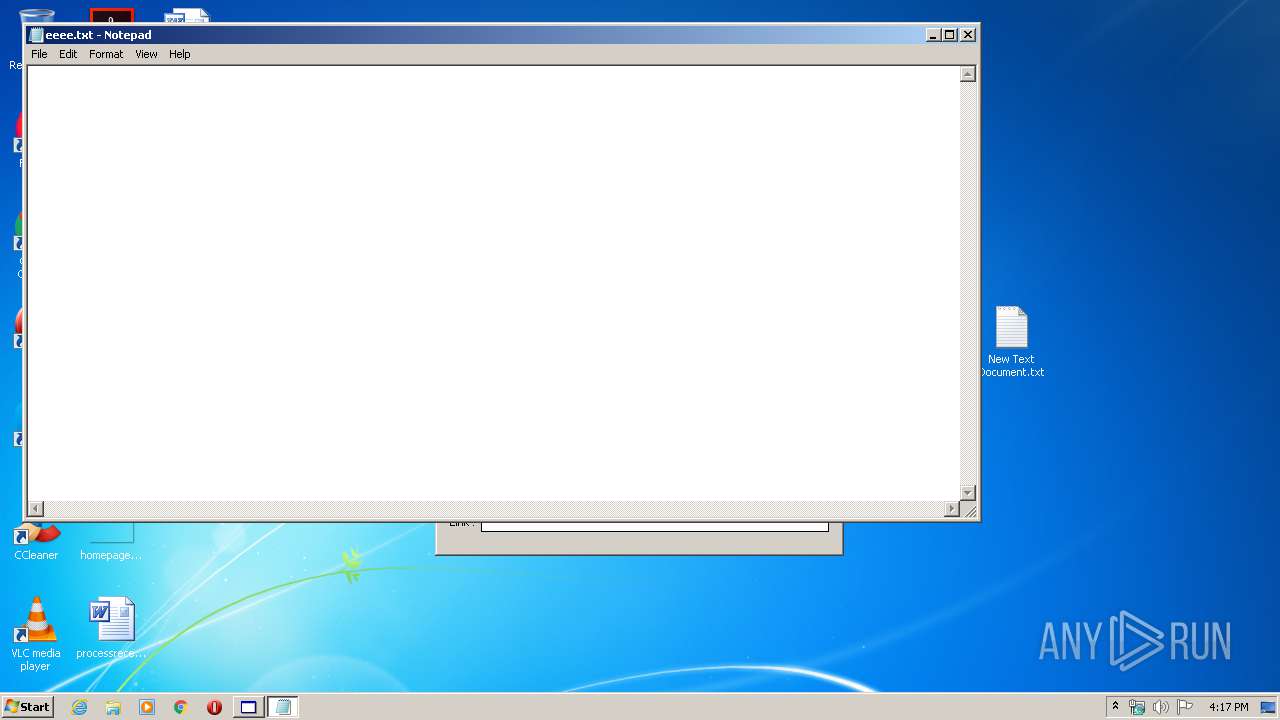
Task: Select the CCleaner desktop shortcut
Action: click(36, 542)
